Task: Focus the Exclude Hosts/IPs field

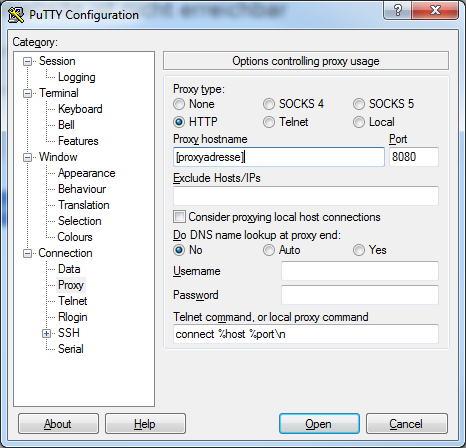Action: tap(306, 196)
